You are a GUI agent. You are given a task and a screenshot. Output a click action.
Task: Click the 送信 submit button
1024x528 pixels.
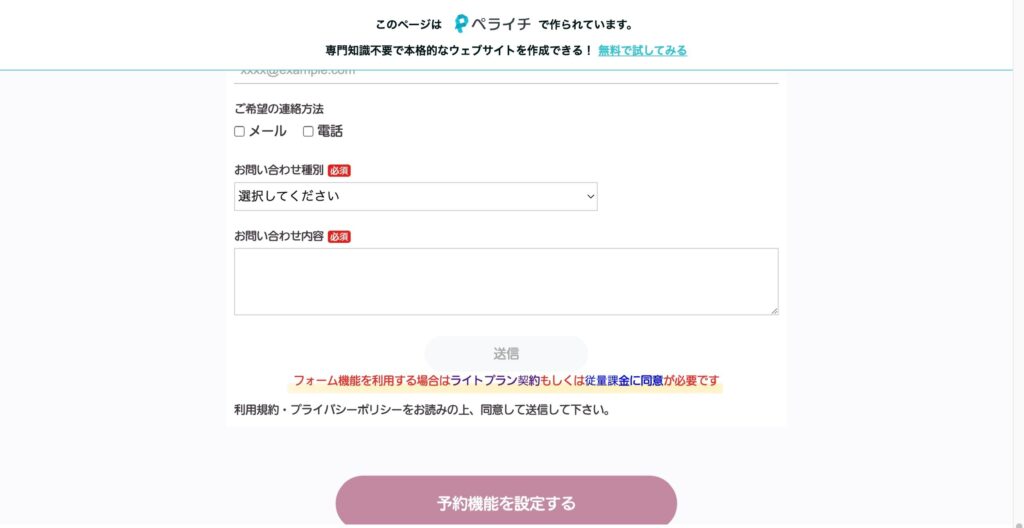click(x=506, y=354)
